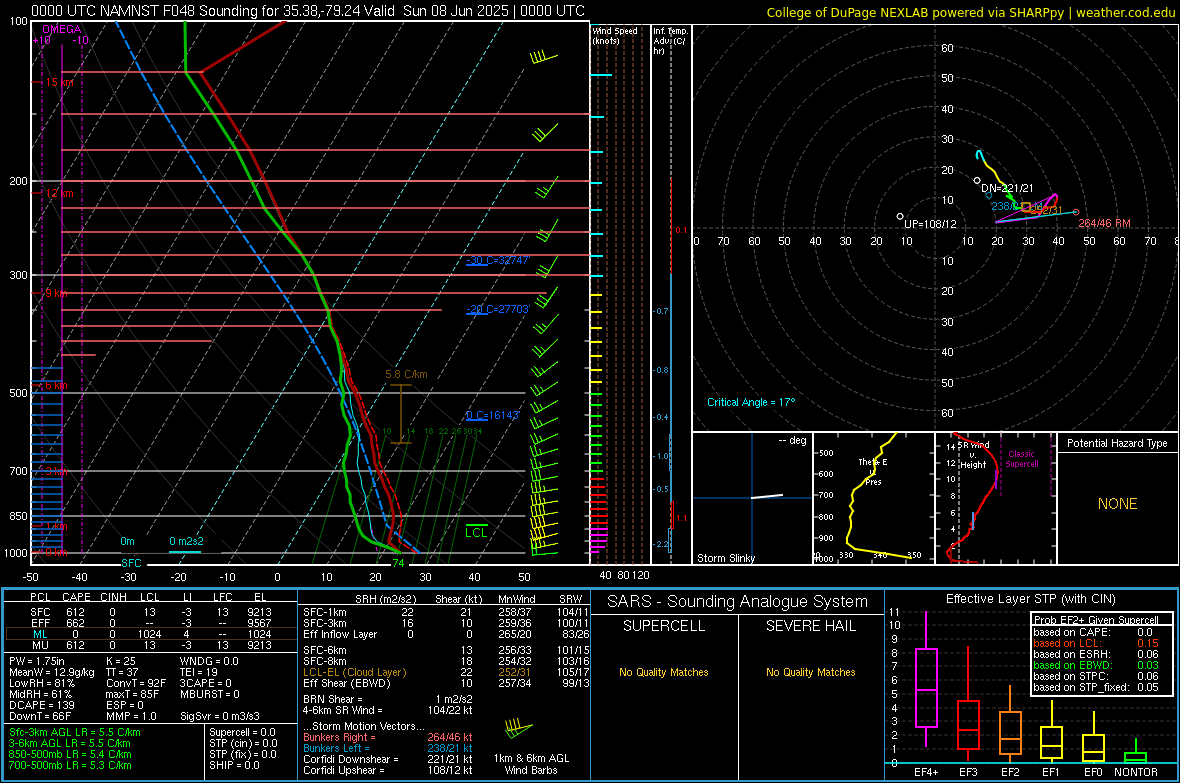Click the OMEGA label
The height and width of the screenshot is (783, 1180).
pos(62,29)
